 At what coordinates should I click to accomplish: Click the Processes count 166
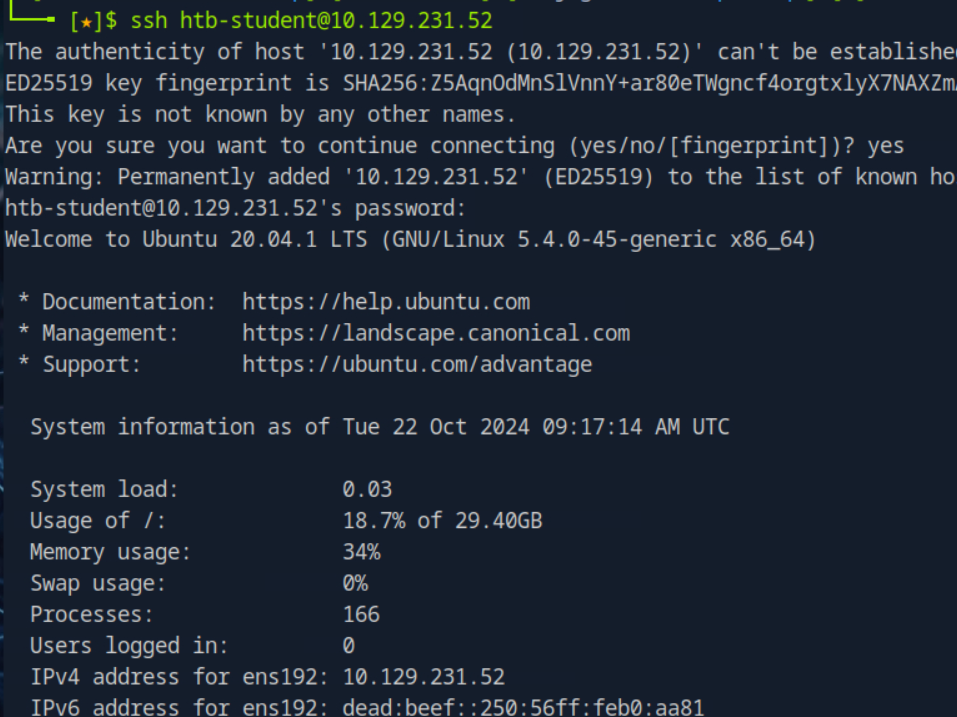tap(361, 614)
